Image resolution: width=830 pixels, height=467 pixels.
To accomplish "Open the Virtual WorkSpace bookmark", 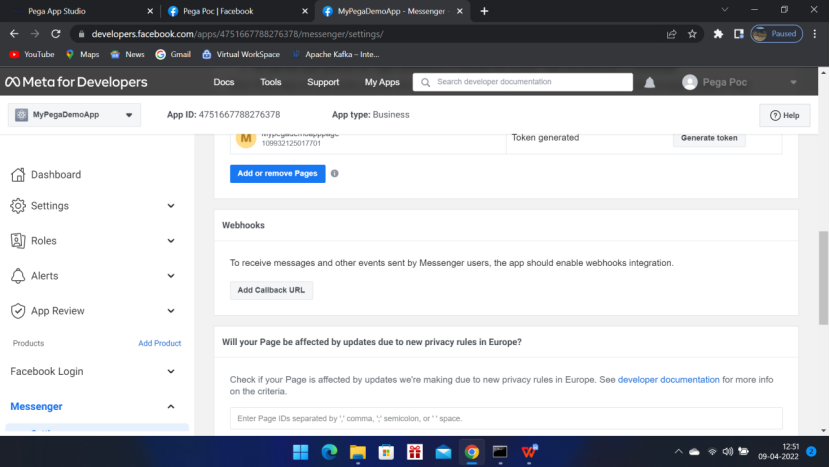I will pyautogui.click(x=241, y=54).
